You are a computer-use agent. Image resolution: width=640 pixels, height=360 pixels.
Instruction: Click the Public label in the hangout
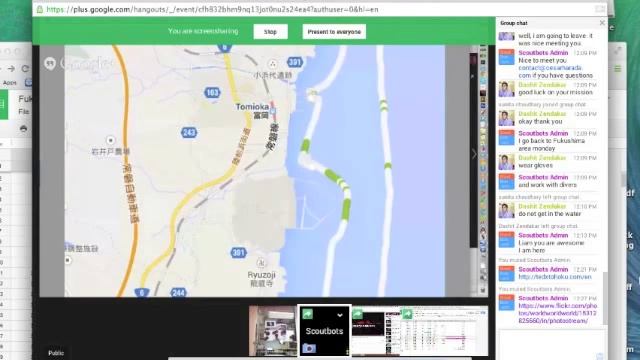[x=56, y=353]
